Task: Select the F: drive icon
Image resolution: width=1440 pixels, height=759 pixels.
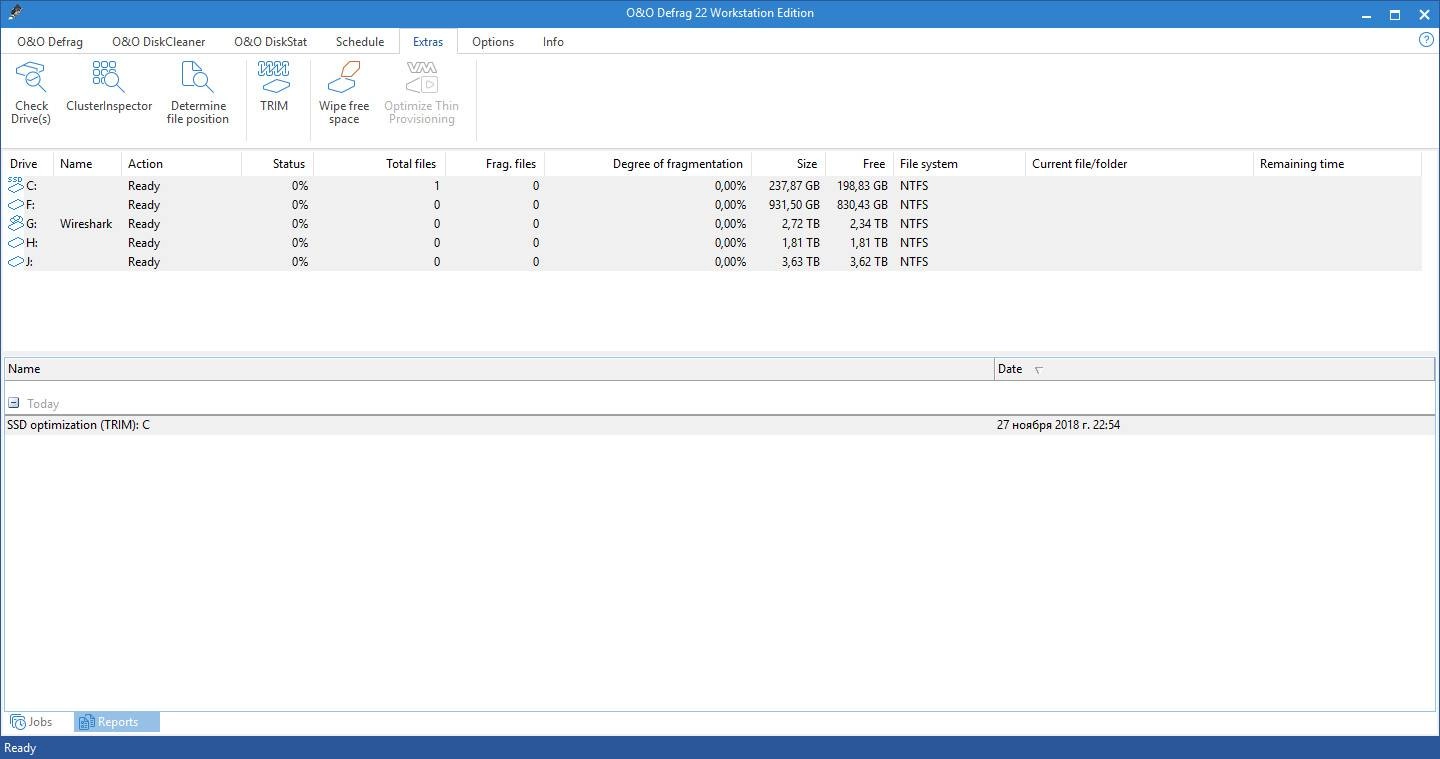Action: point(15,204)
